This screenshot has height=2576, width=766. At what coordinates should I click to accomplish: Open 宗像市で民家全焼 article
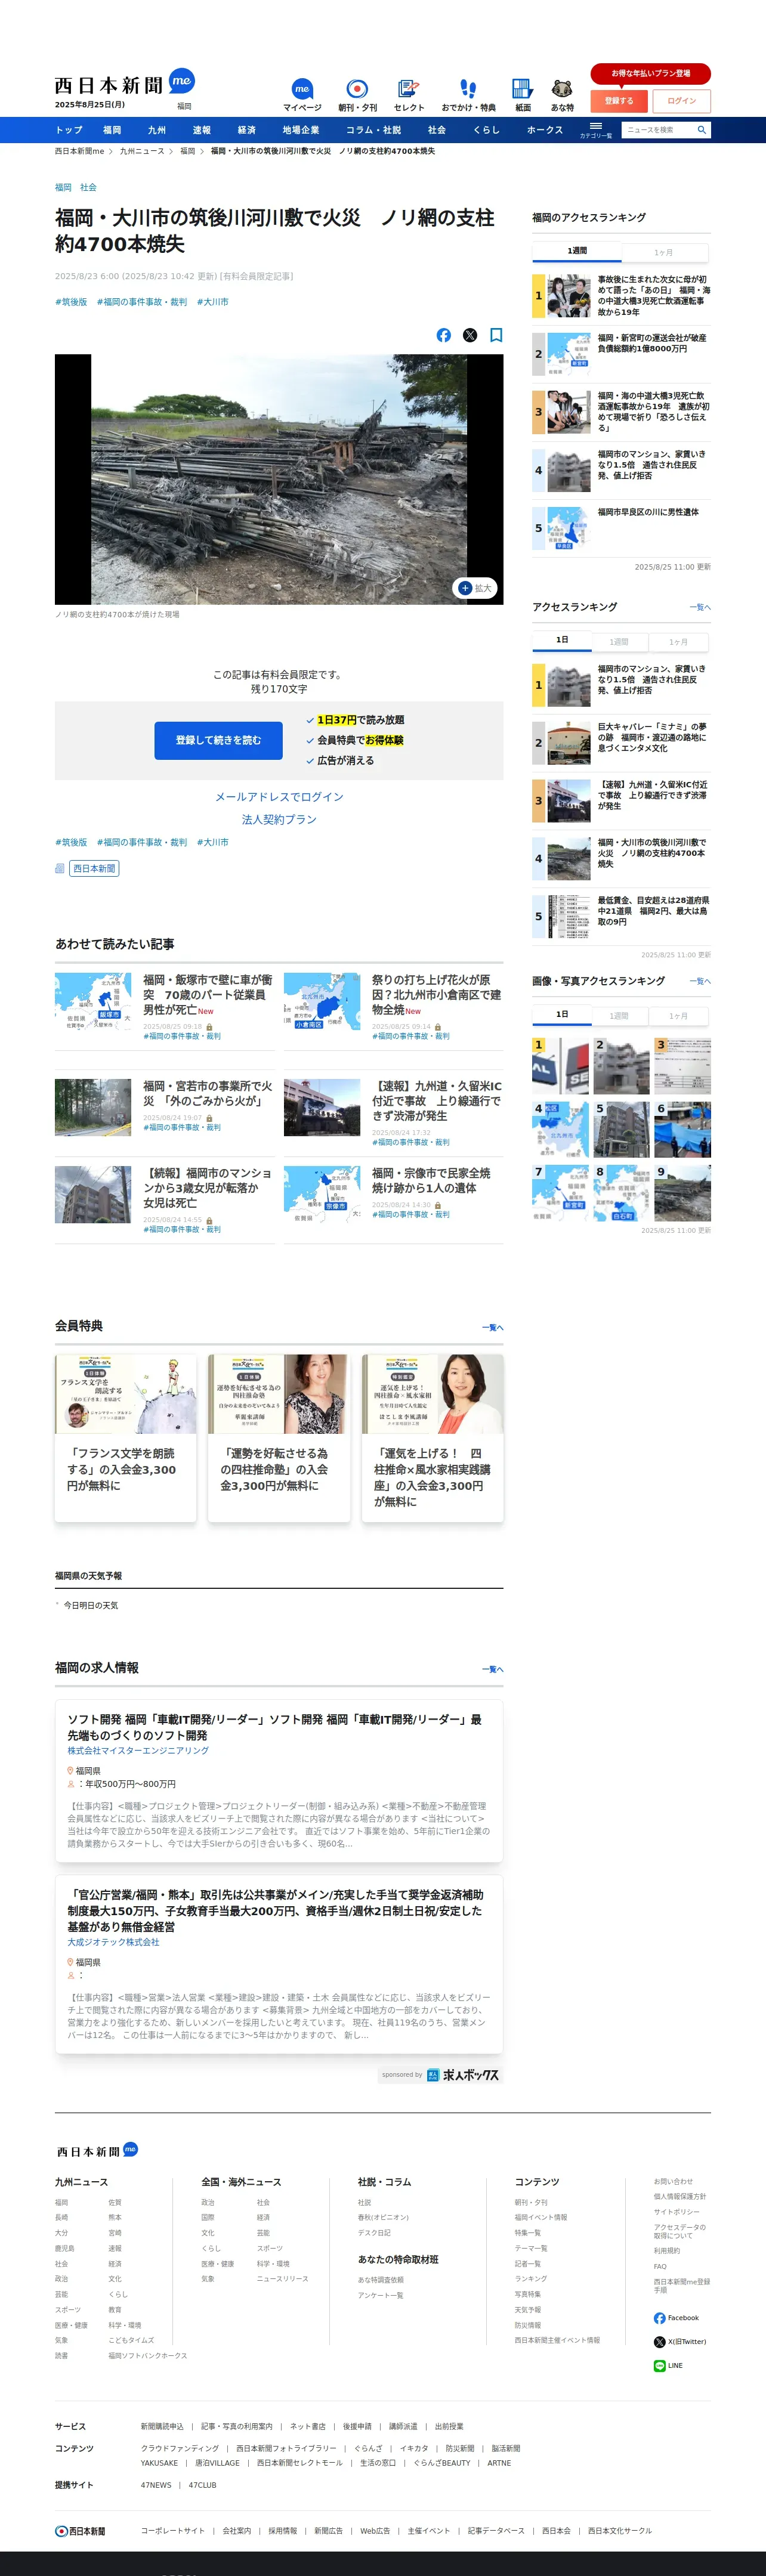point(431,1180)
